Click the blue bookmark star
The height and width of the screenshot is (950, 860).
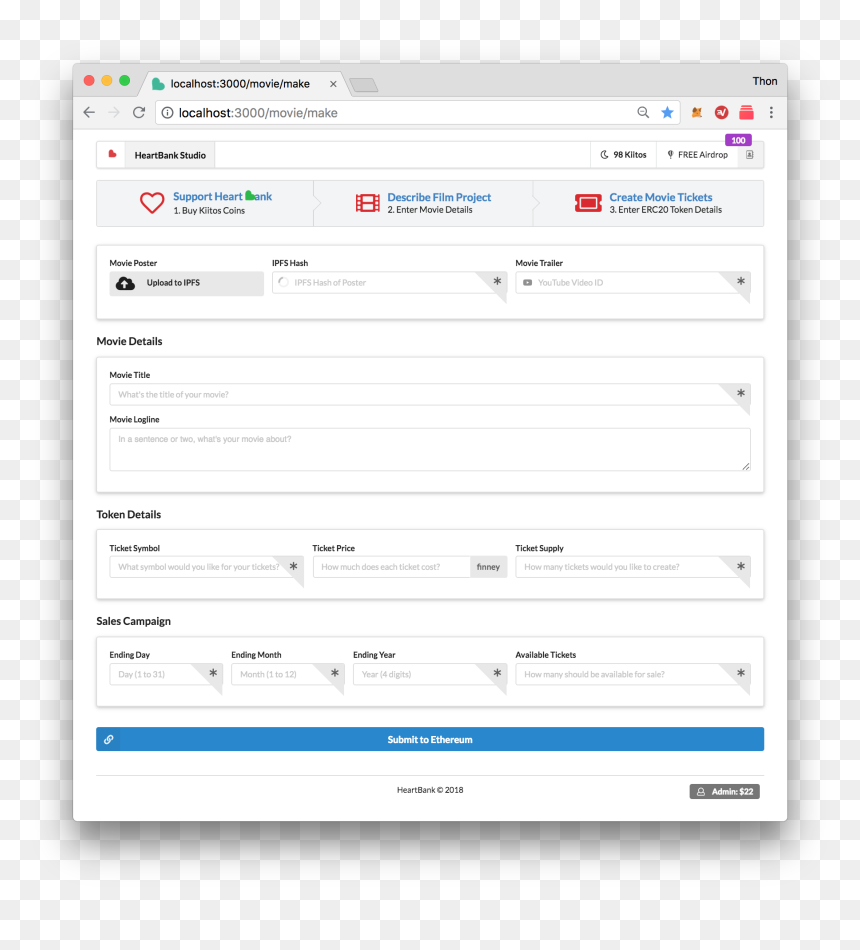(x=667, y=112)
